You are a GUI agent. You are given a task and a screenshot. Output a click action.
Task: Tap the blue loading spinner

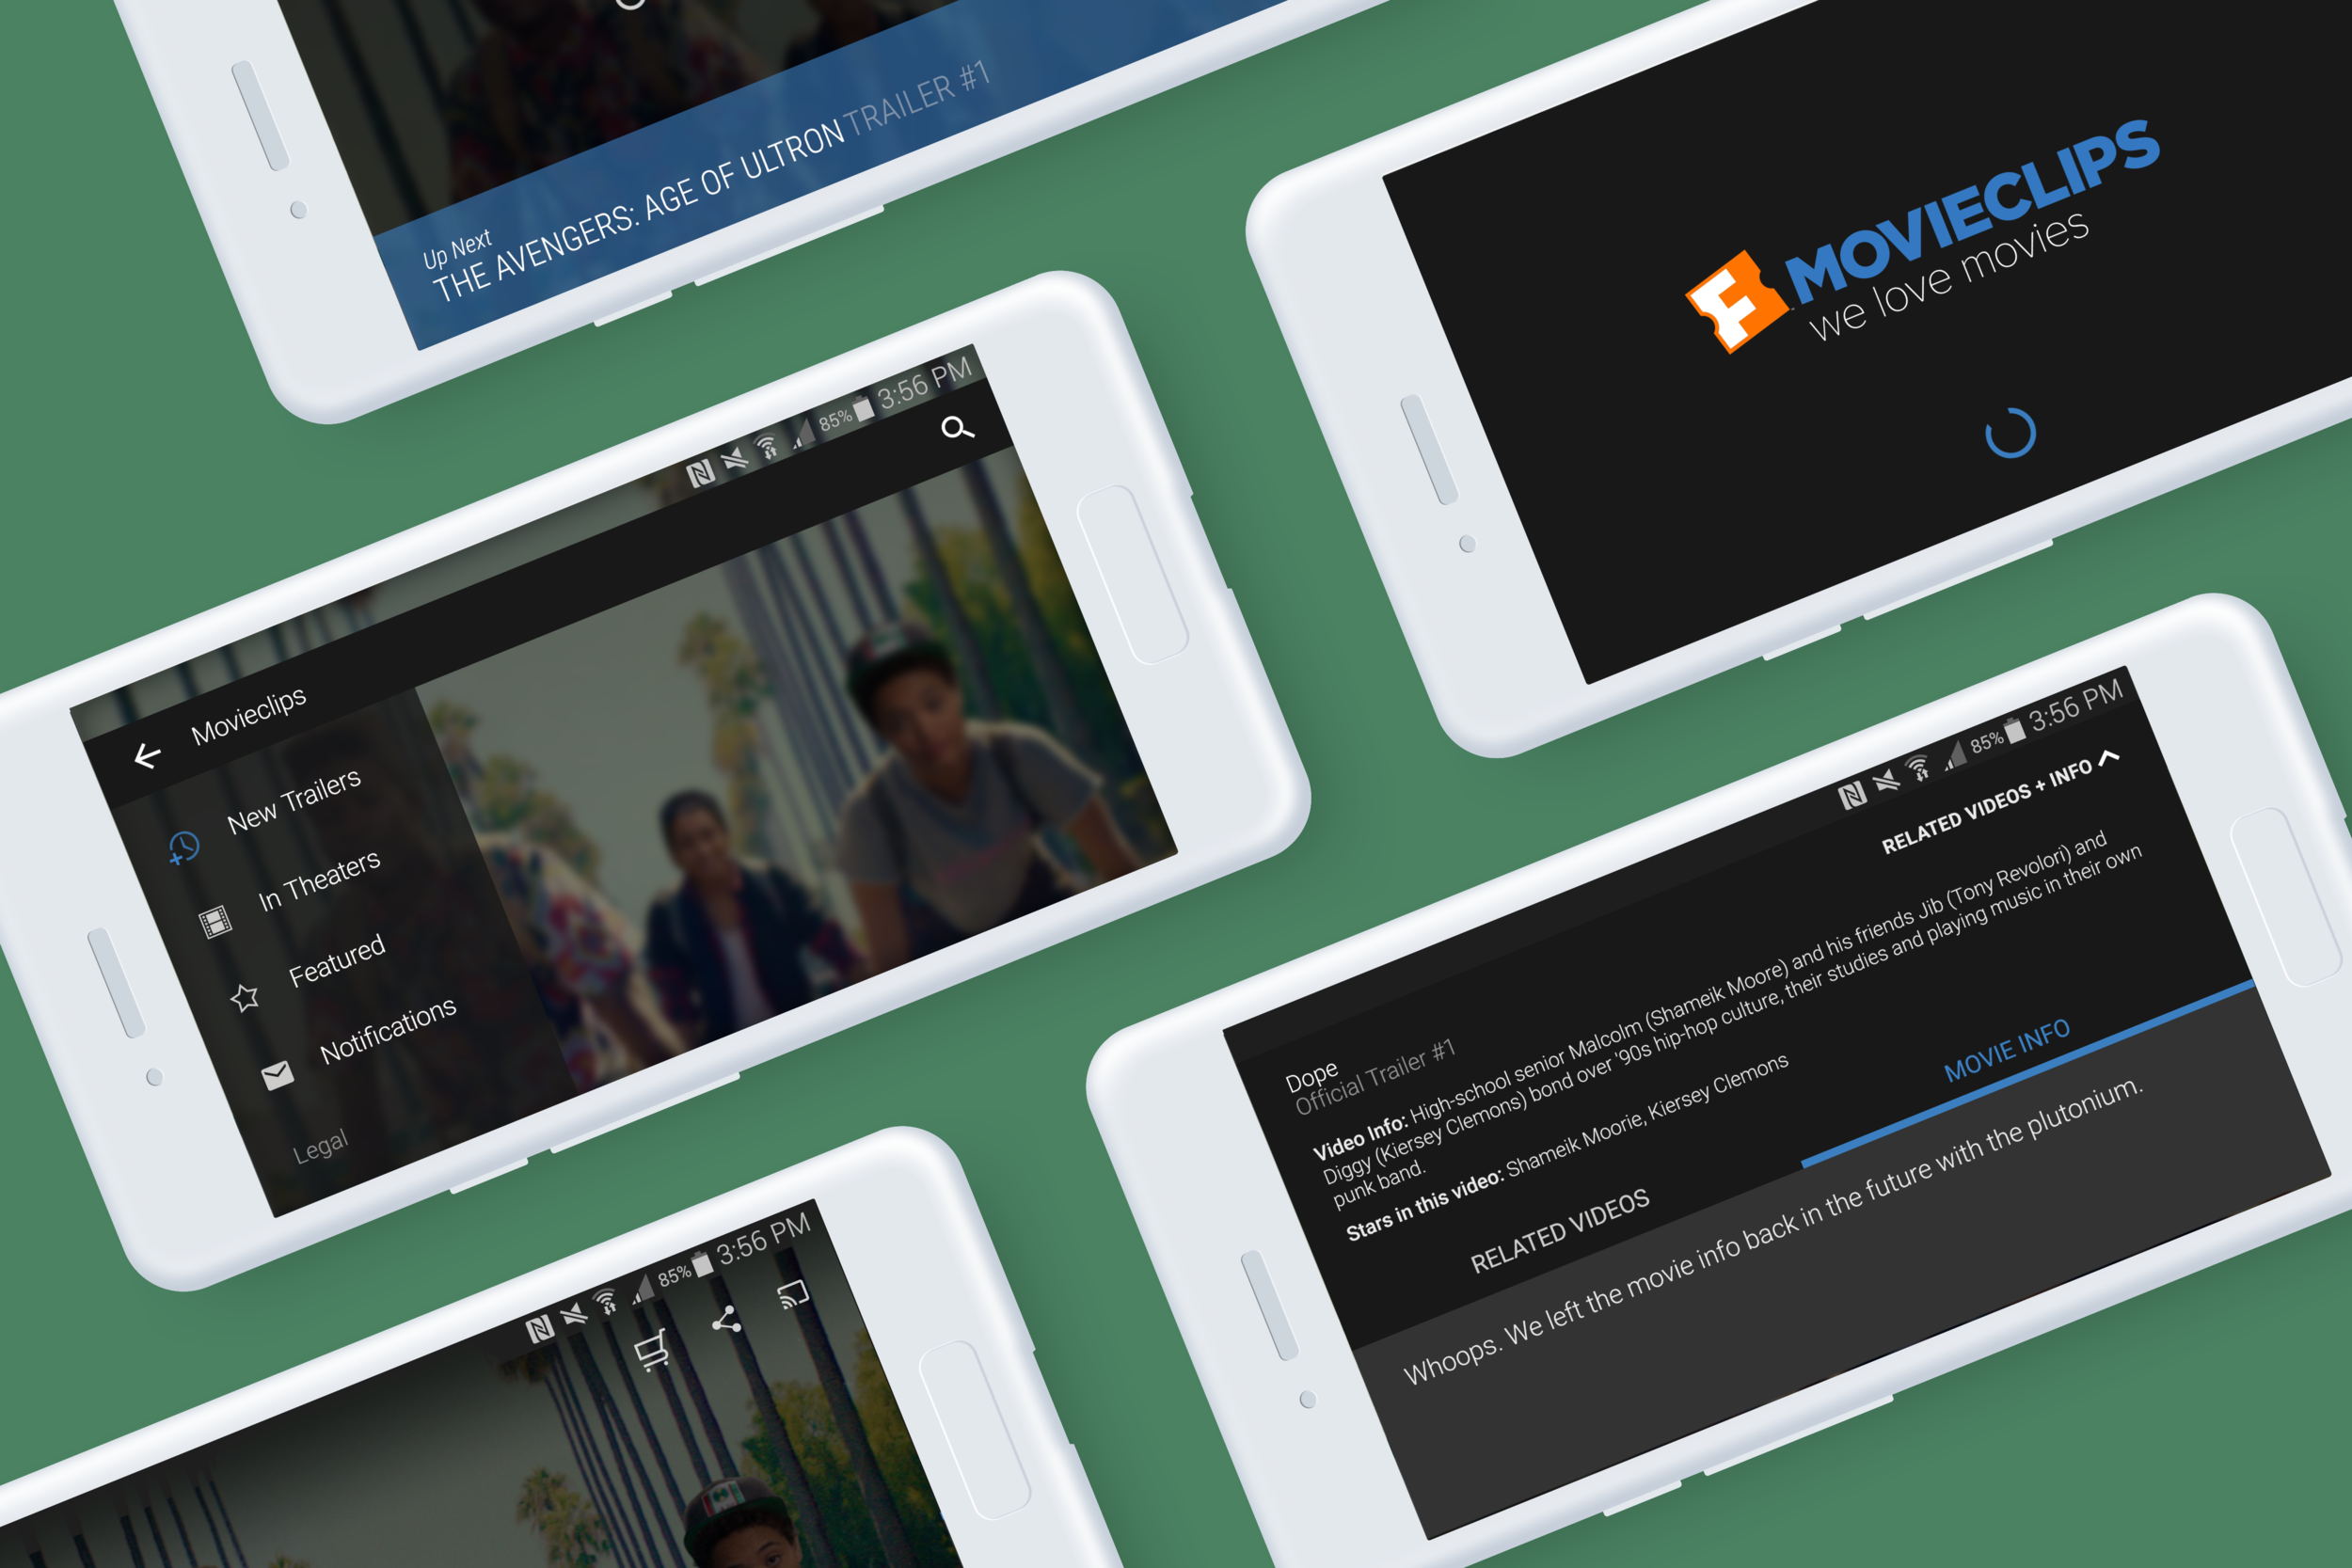[x=2010, y=433]
